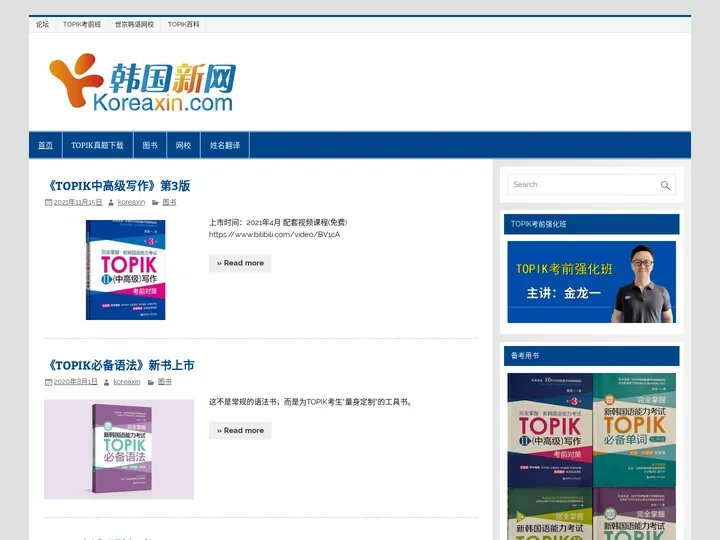Click the Koreaxin.com site logo
Screen dimensions: 720x540
[142, 83]
